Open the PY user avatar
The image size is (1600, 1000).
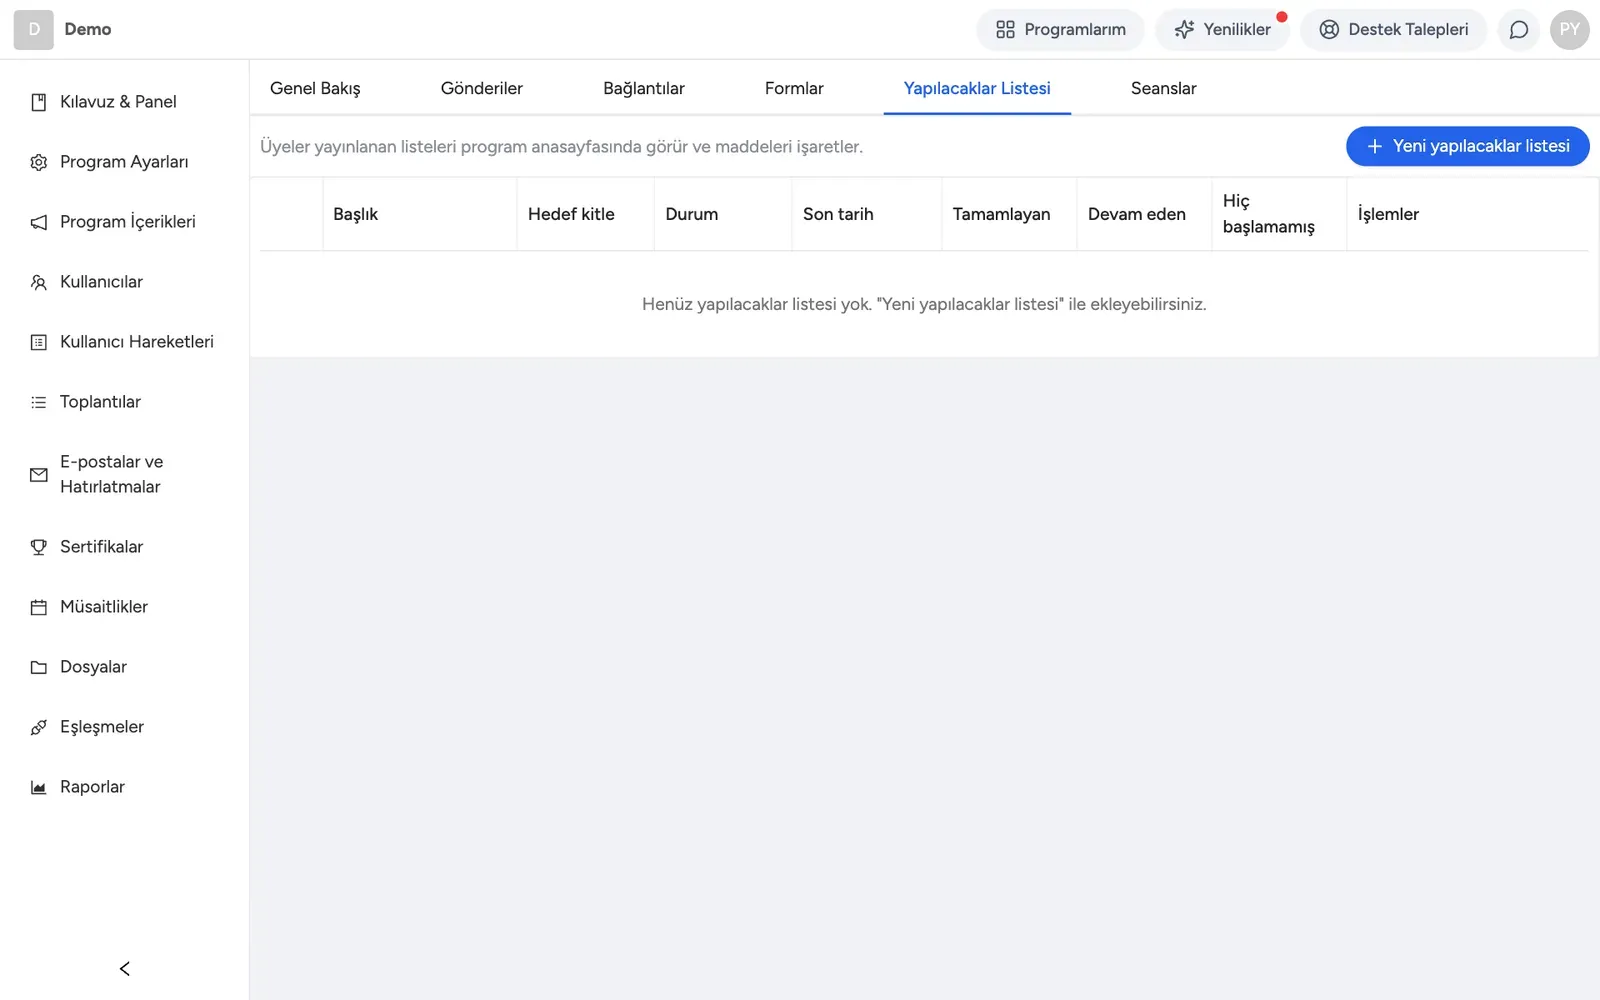pyautogui.click(x=1570, y=30)
